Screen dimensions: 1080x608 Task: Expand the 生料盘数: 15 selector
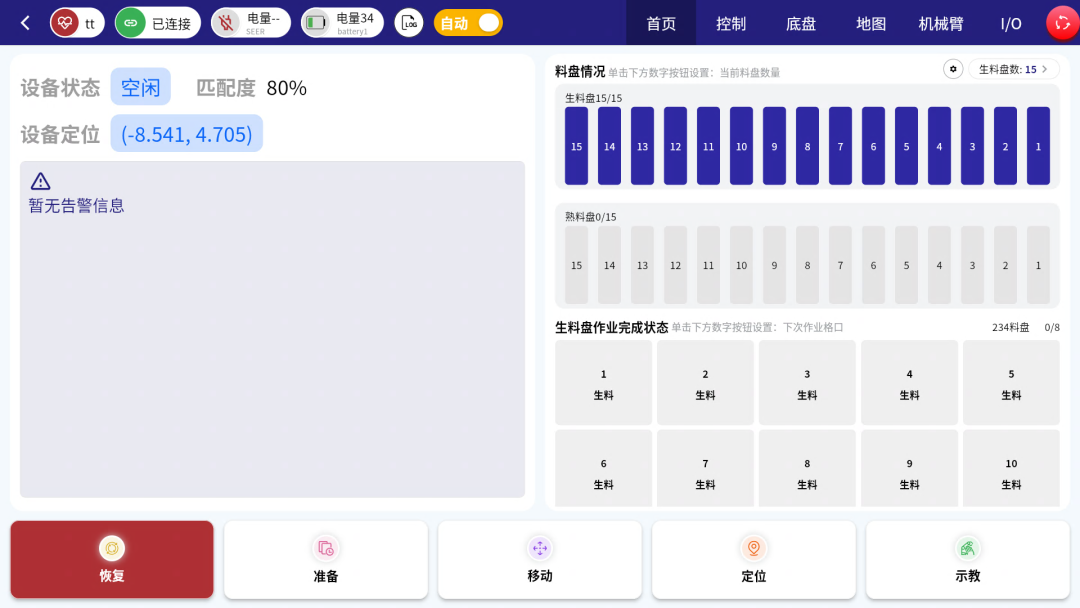click(x=1013, y=69)
